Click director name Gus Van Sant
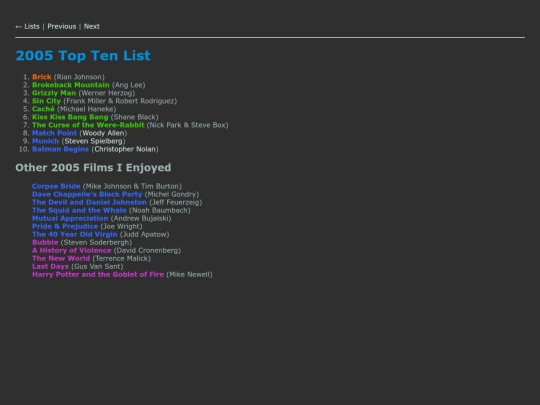The width and height of the screenshot is (540, 405). [x=97, y=267]
